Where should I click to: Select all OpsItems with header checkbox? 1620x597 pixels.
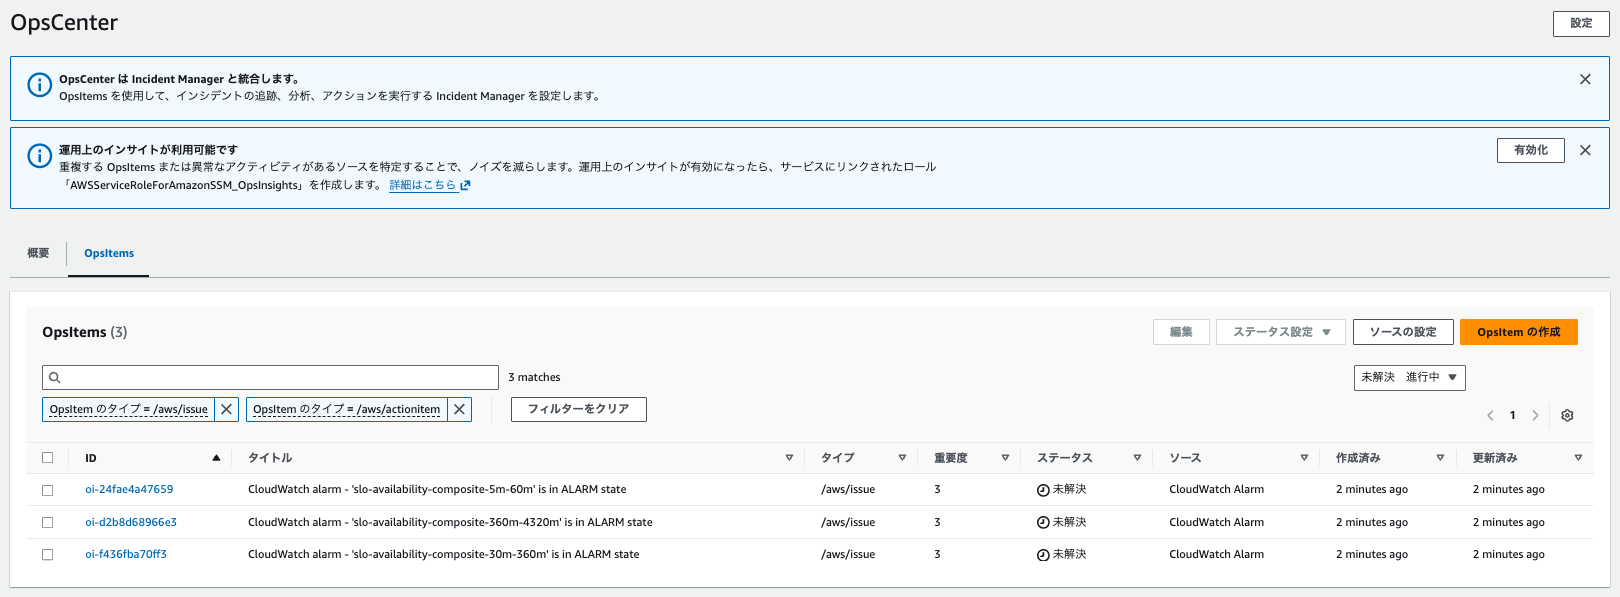pos(47,458)
